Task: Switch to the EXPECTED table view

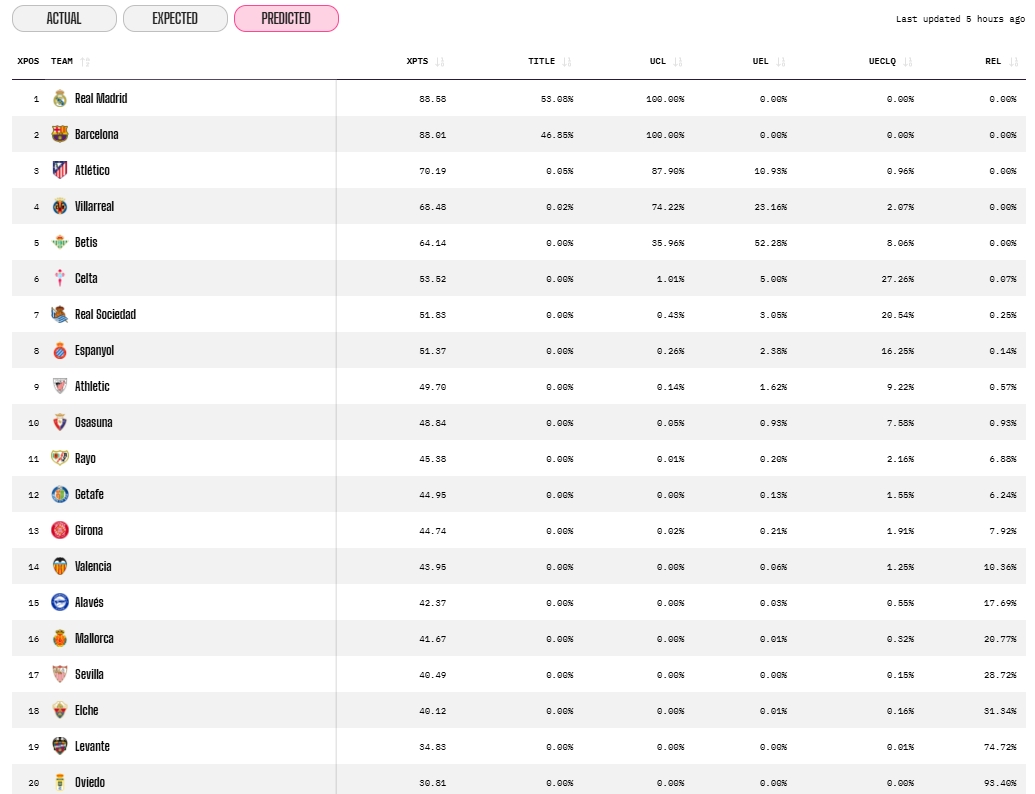Action: pos(175,18)
